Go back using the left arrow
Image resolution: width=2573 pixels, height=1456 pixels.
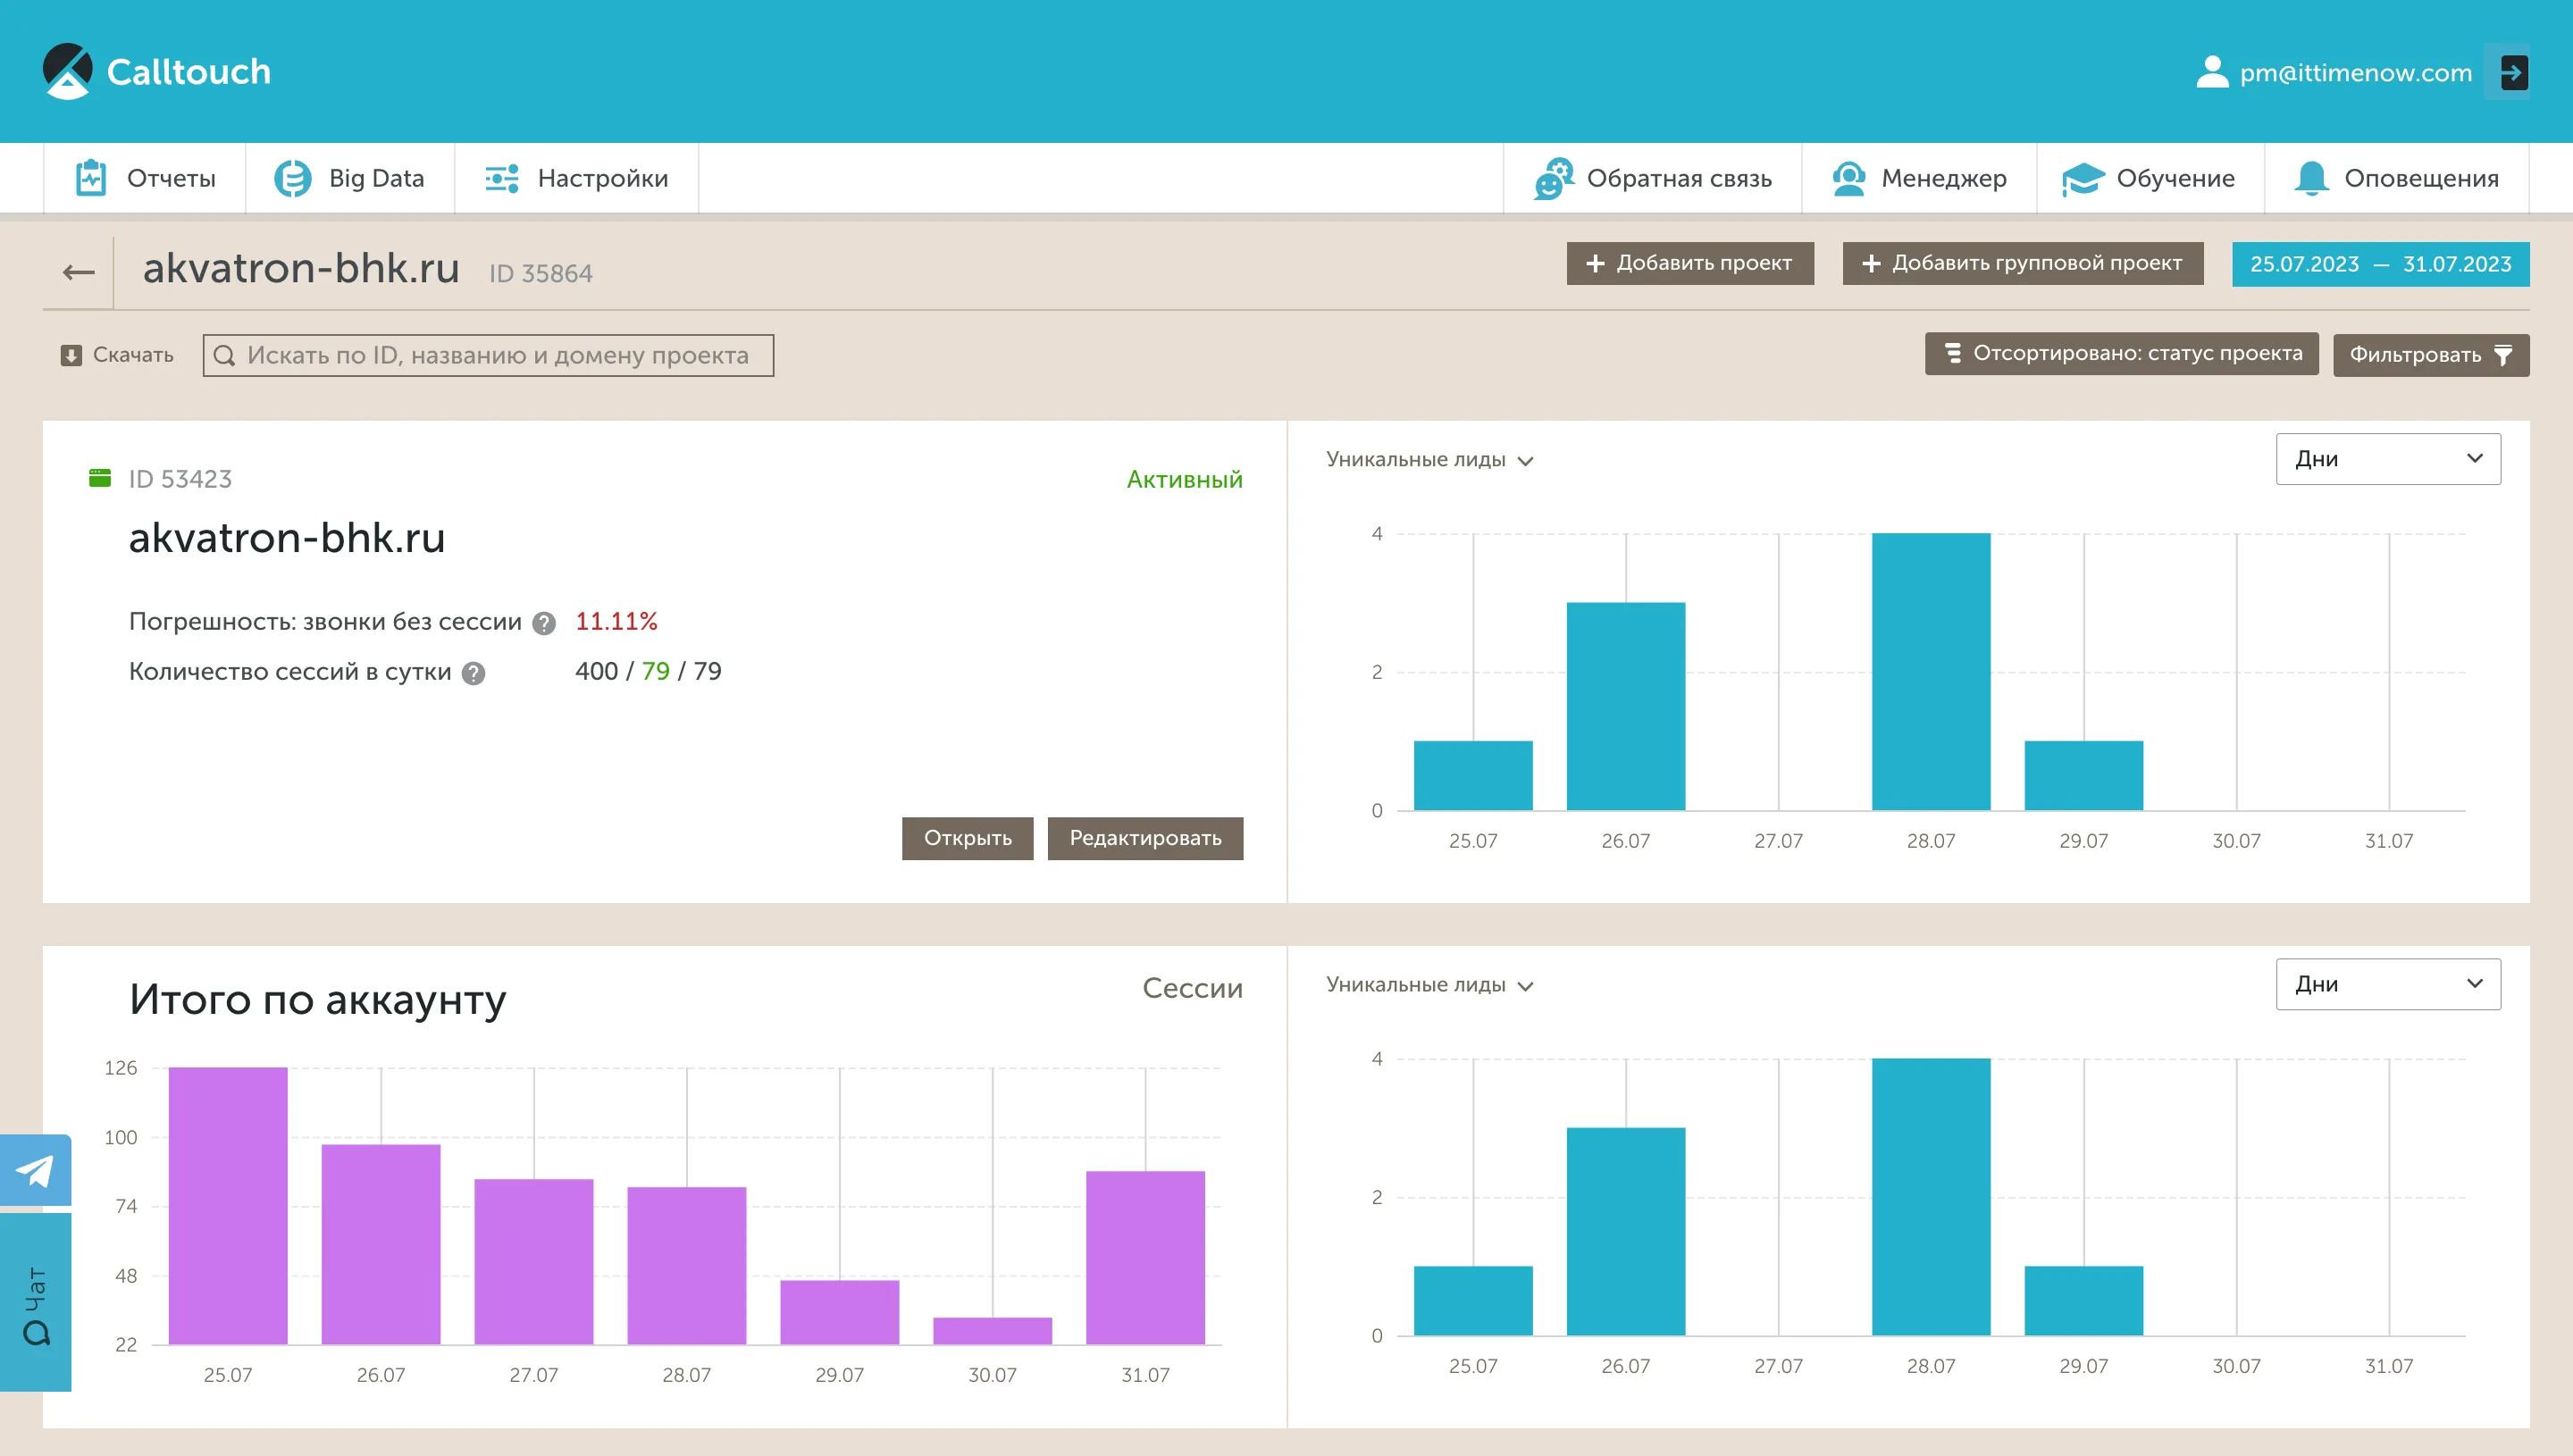[79, 271]
